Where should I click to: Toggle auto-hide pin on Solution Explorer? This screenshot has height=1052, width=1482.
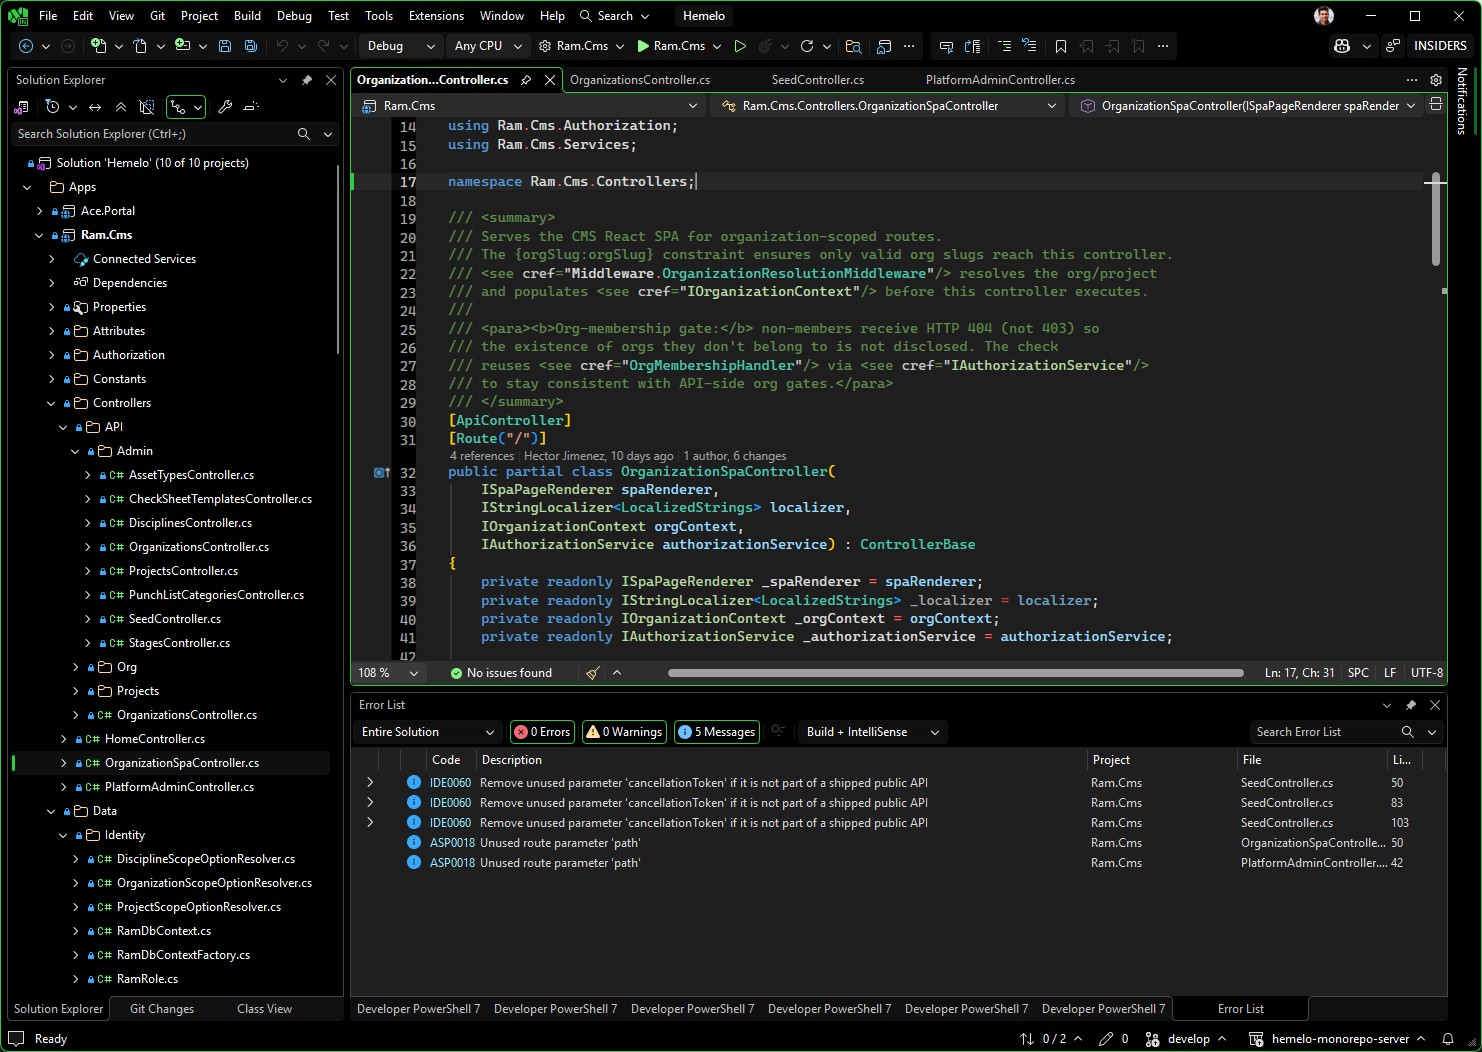[307, 80]
